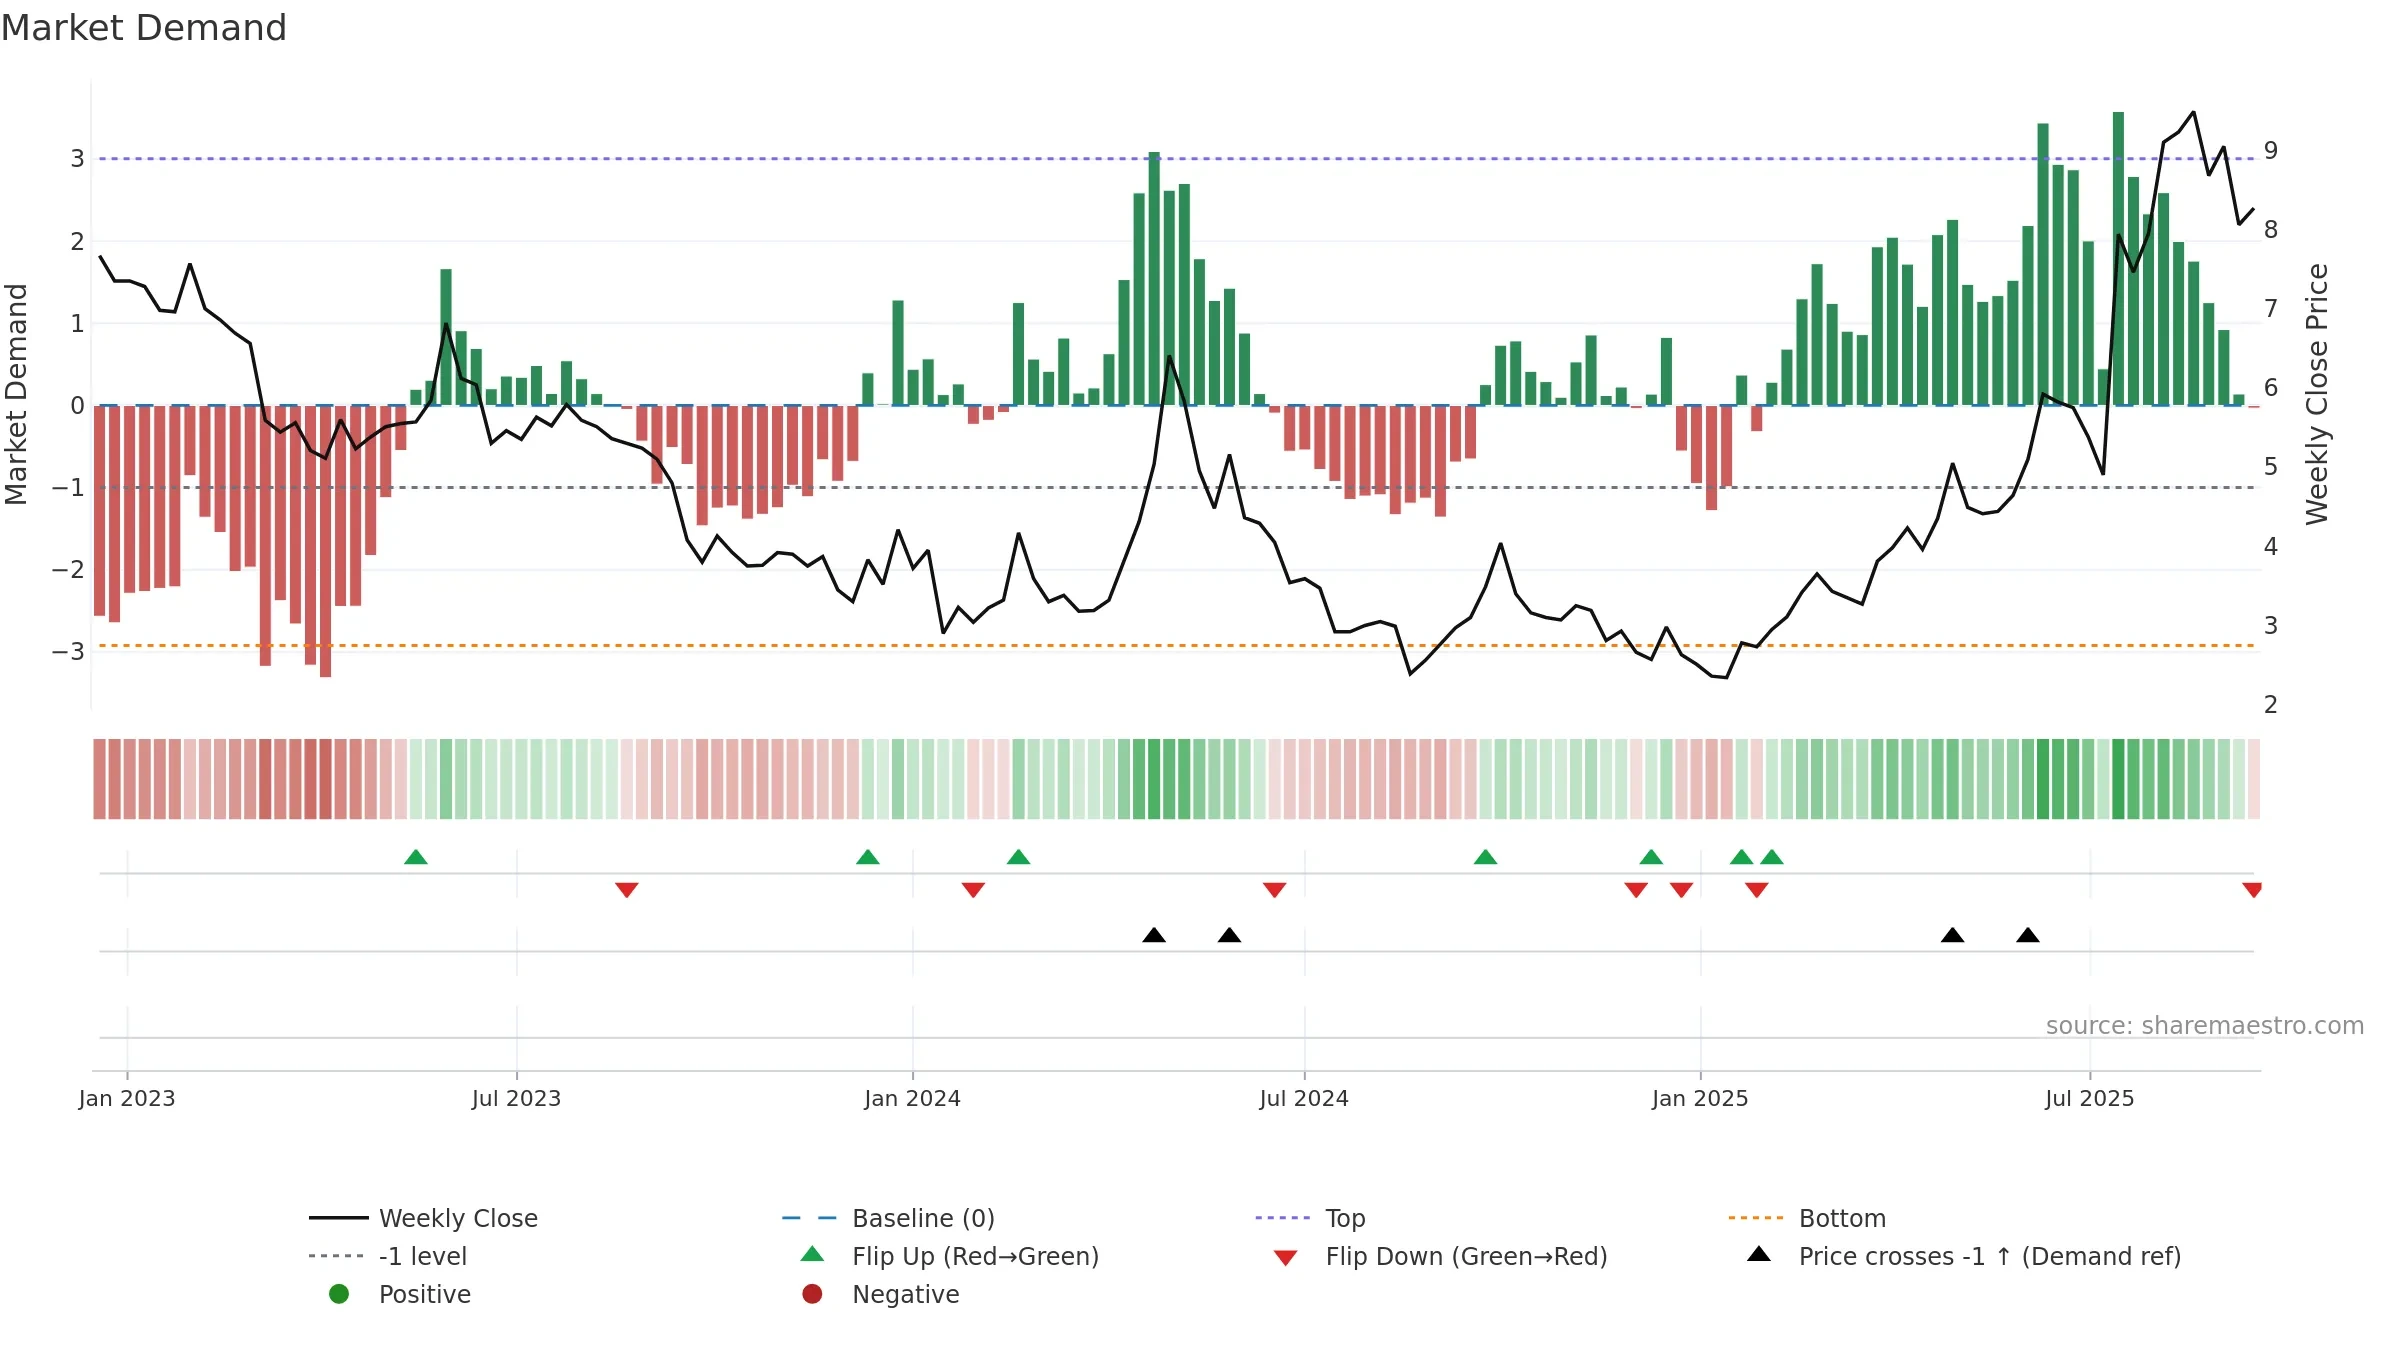2400x1350 pixels.
Task: Click the Flip Up (Red→Green) legend label
Action: [975, 1256]
